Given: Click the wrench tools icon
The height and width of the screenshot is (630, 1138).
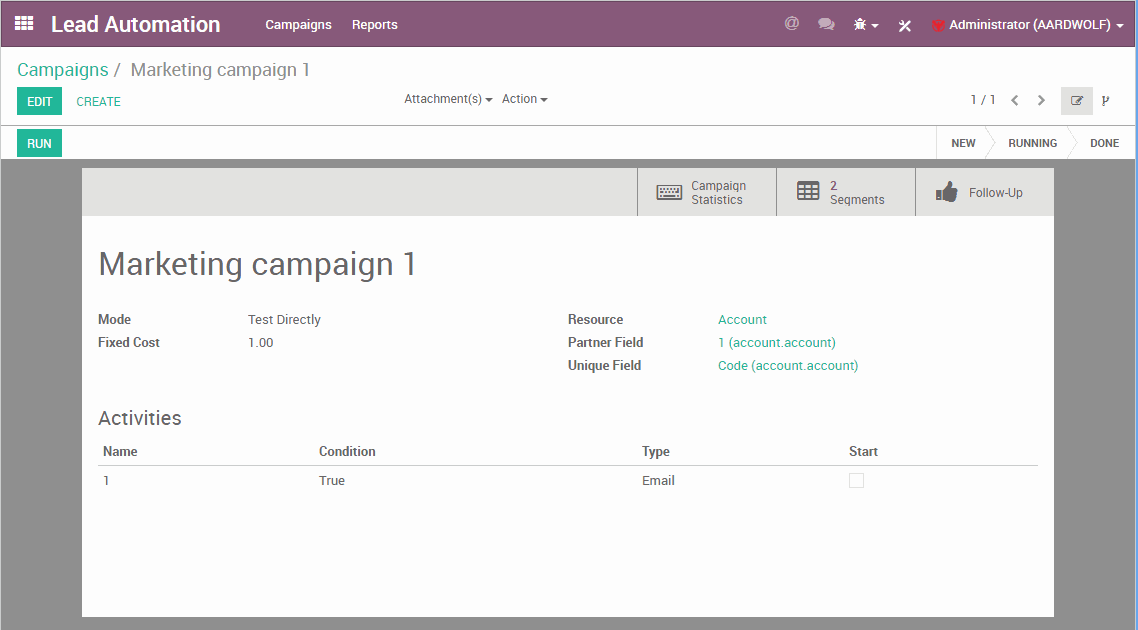Looking at the screenshot, I should [905, 25].
